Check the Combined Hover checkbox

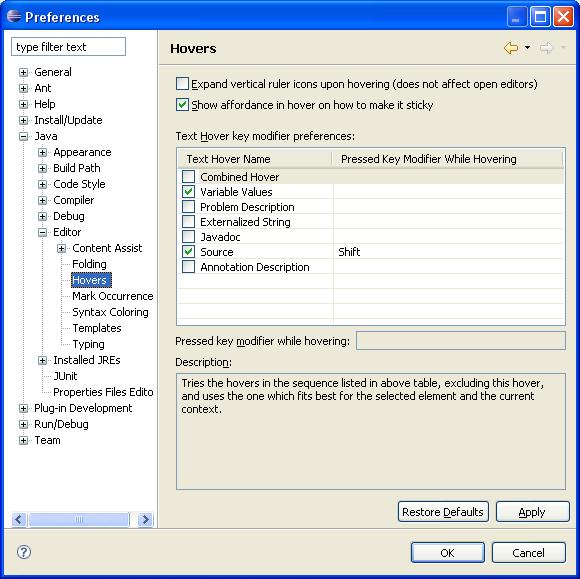pyautogui.click(x=188, y=177)
